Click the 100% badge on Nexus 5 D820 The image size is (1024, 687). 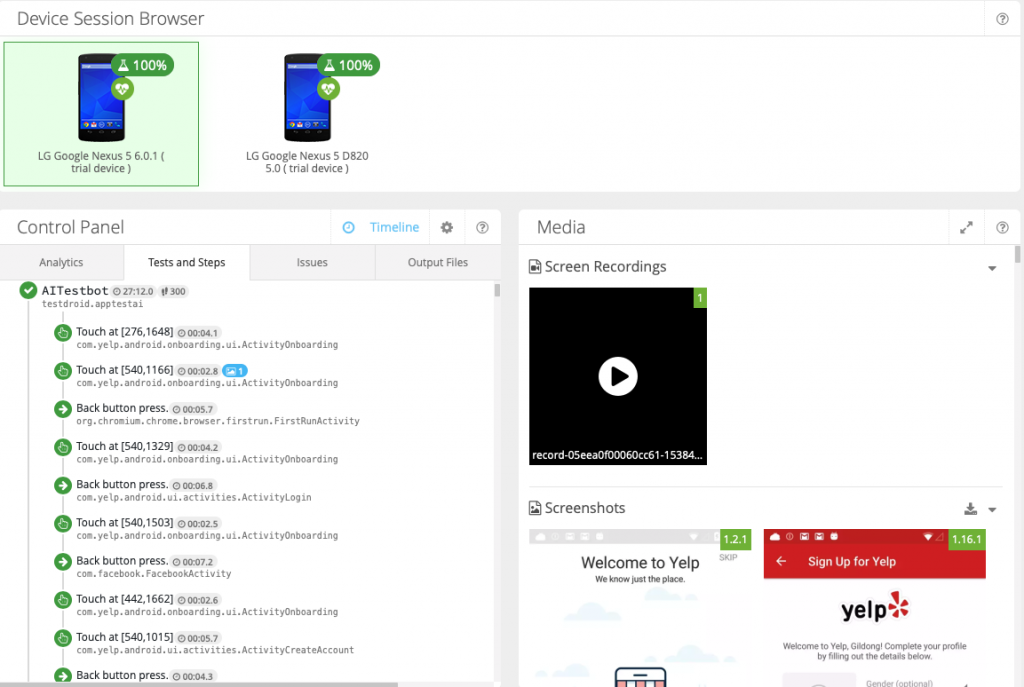pos(348,65)
